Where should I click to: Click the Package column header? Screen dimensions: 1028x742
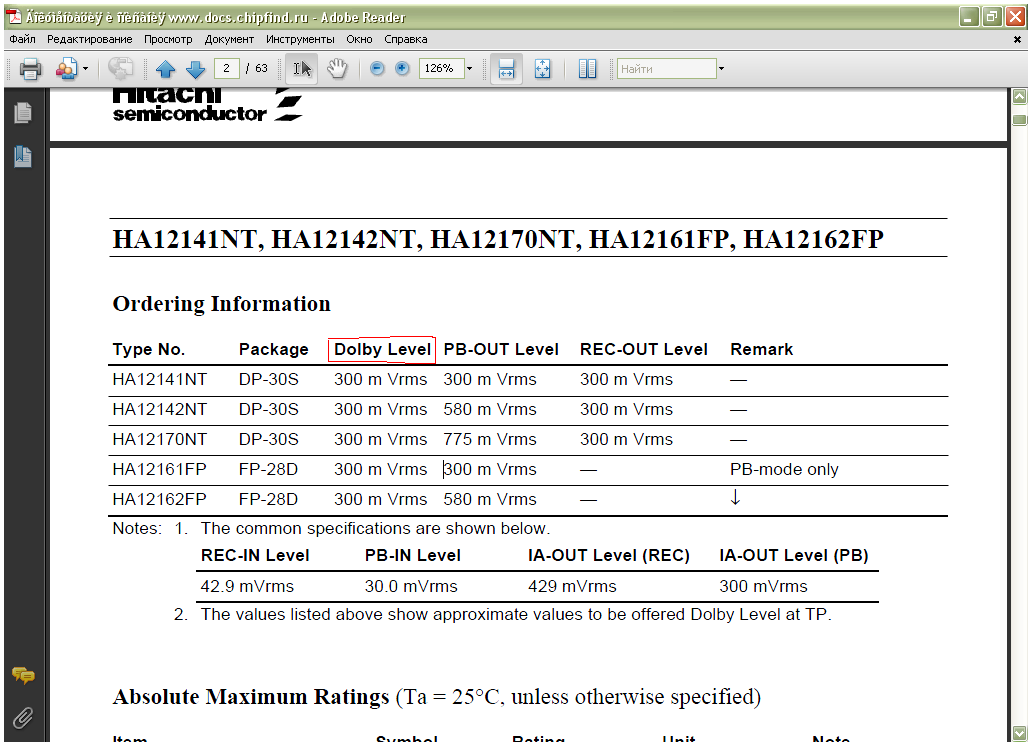pyautogui.click(x=273, y=350)
